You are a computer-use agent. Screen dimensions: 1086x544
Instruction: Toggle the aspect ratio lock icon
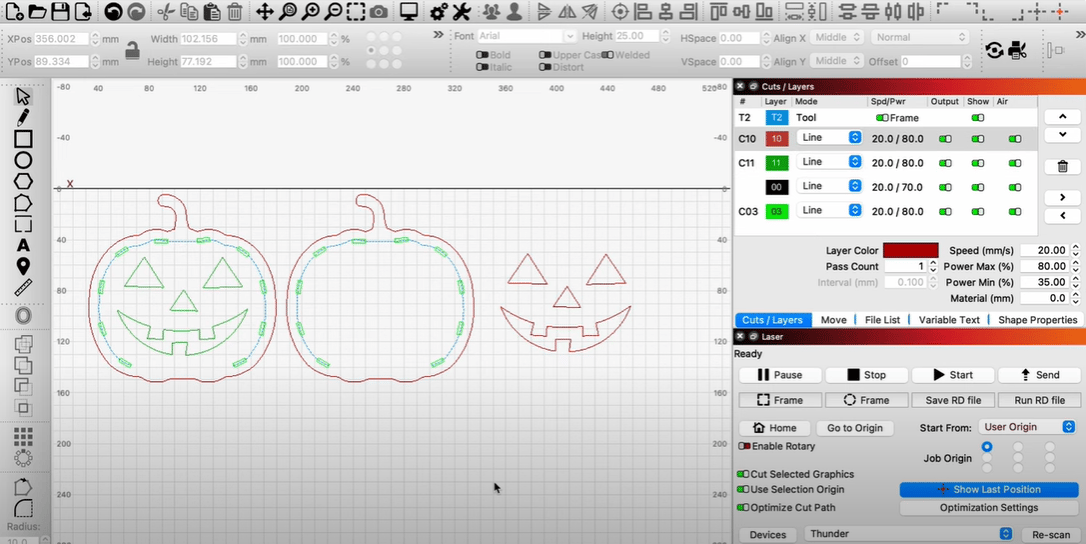click(x=132, y=50)
